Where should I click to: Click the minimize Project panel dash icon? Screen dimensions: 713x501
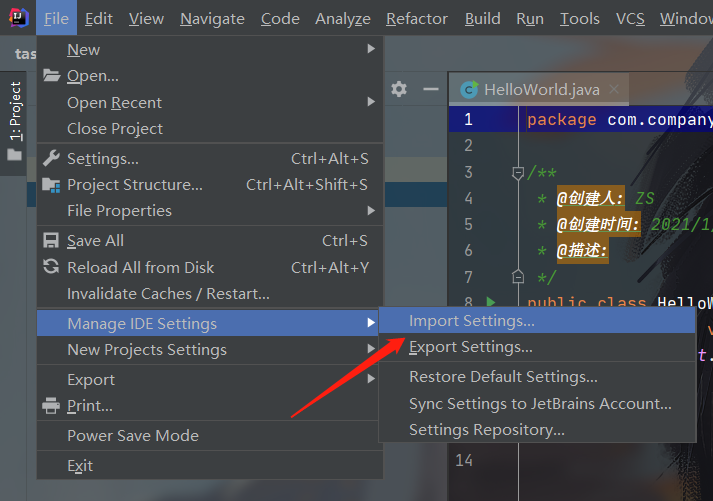pyautogui.click(x=431, y=89)
